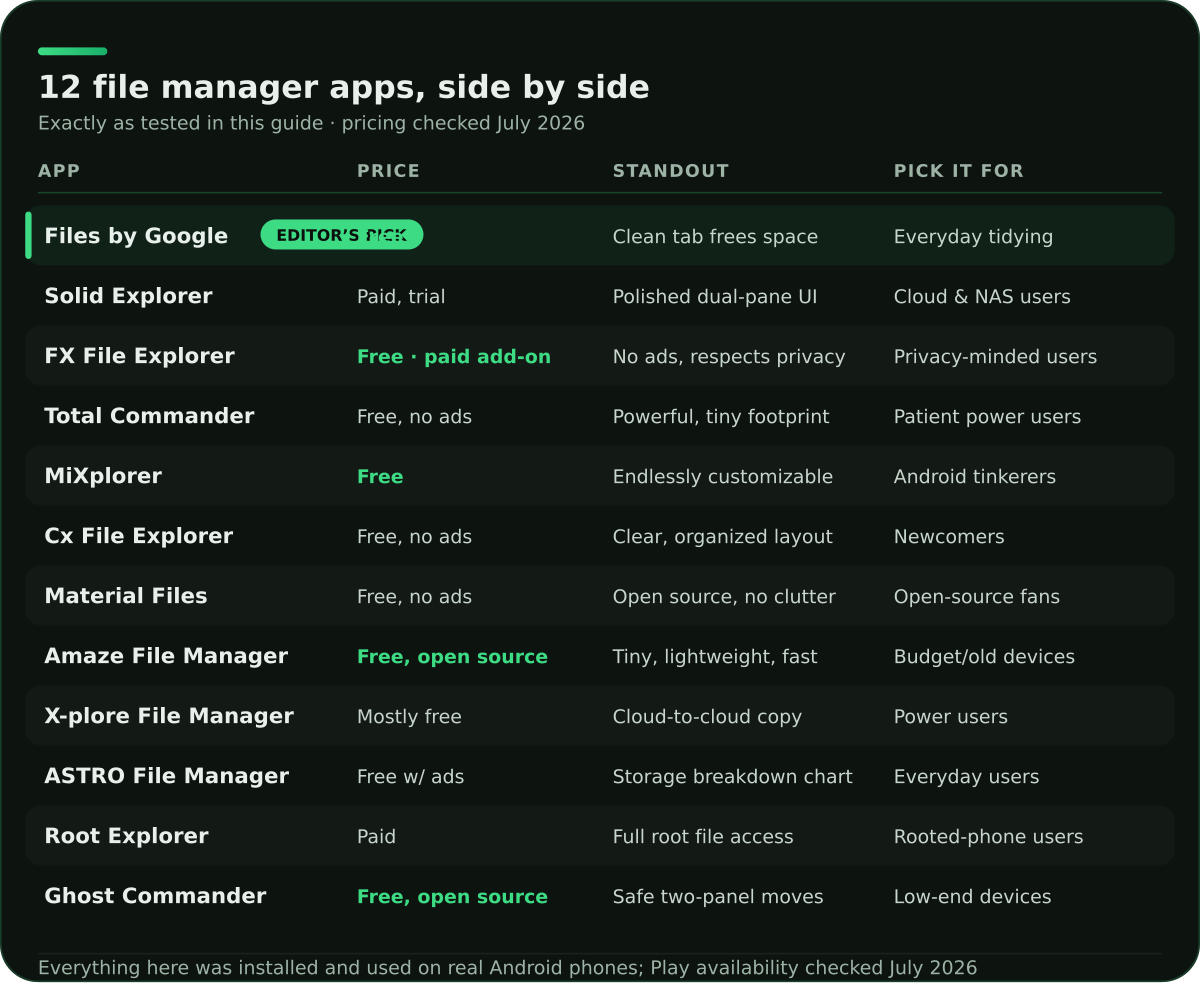Click 'Newcomers' recommendation

pyautogui.click(x=949, y=537)
